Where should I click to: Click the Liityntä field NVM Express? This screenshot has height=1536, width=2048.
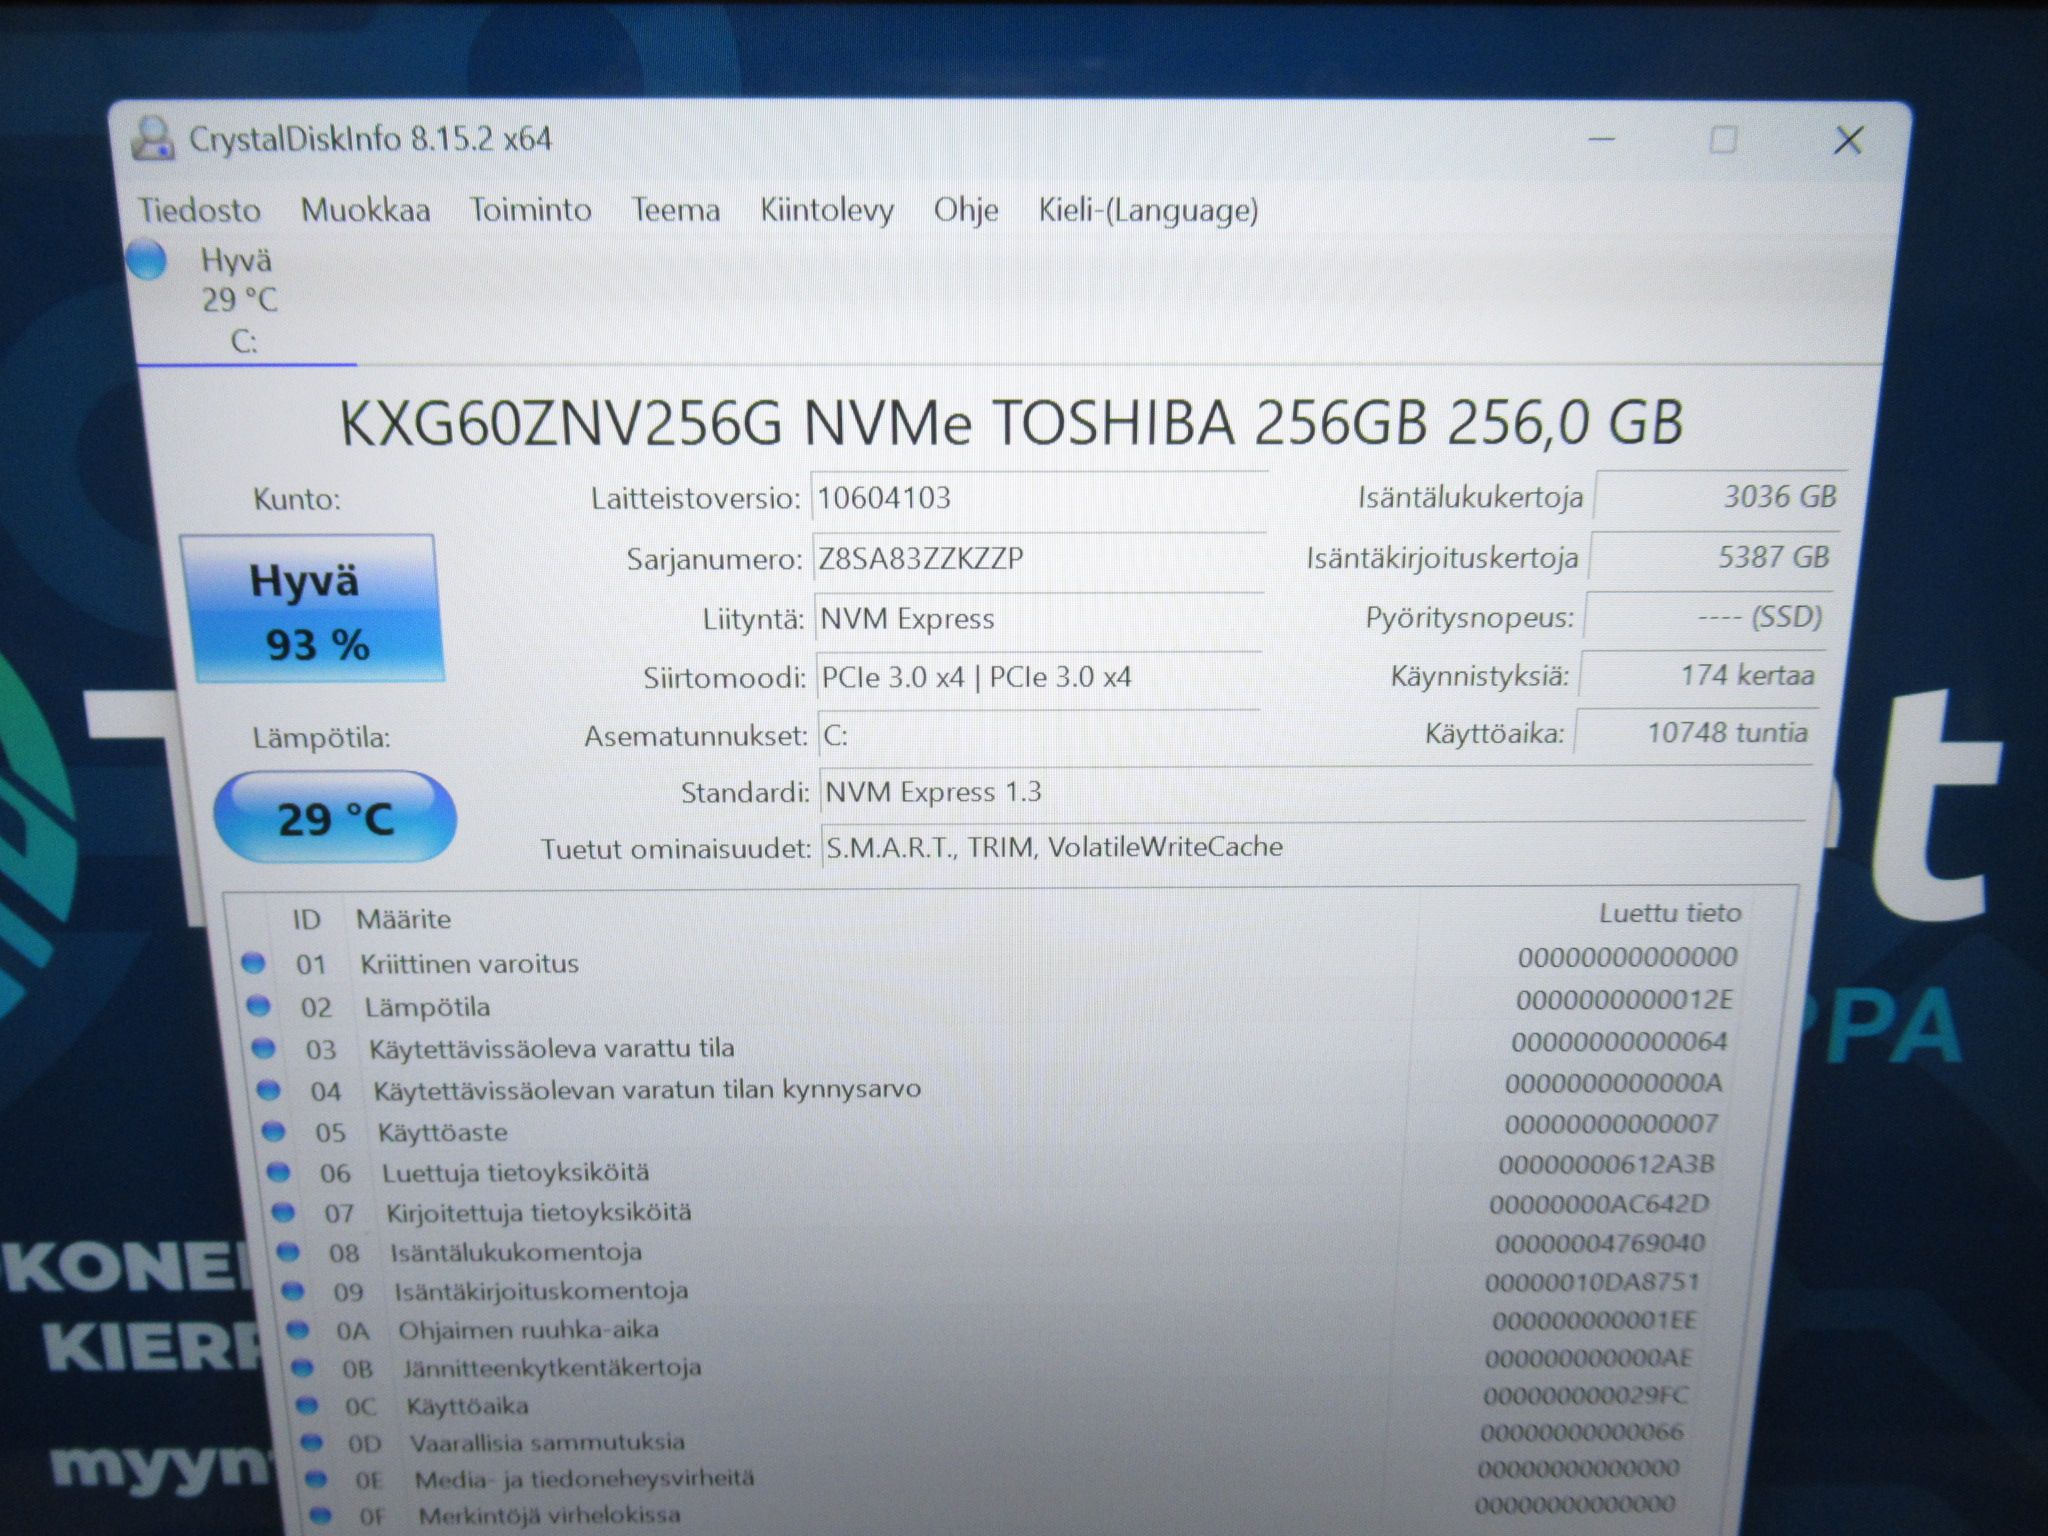click(1038, 619)
